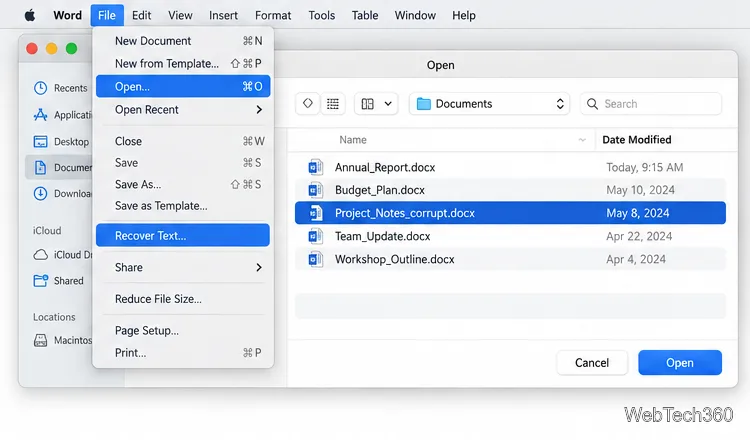This screenshot has height=440, width=750.
Task: Choose Reduce File Size... menu item
Action: pyautogui.click(x=183, y=299)
